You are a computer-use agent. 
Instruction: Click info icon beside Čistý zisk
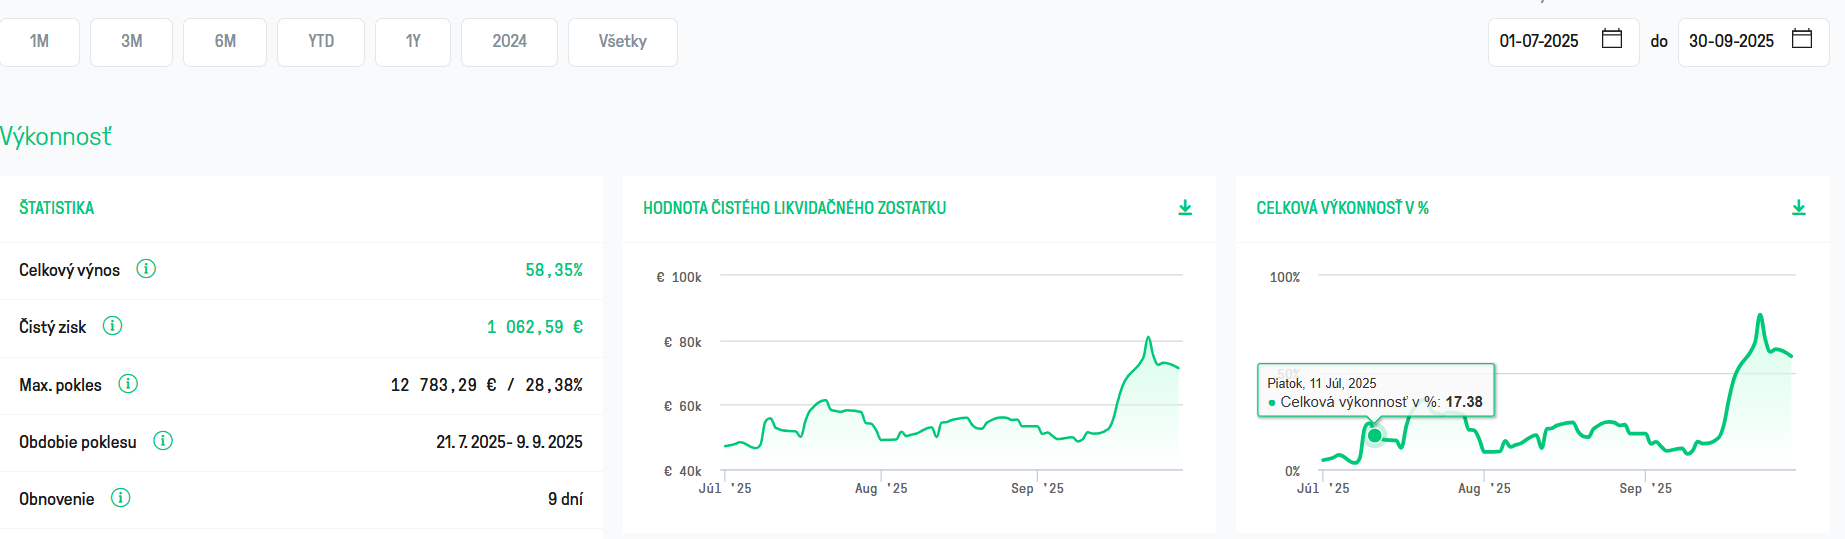(x=113, y=326)
